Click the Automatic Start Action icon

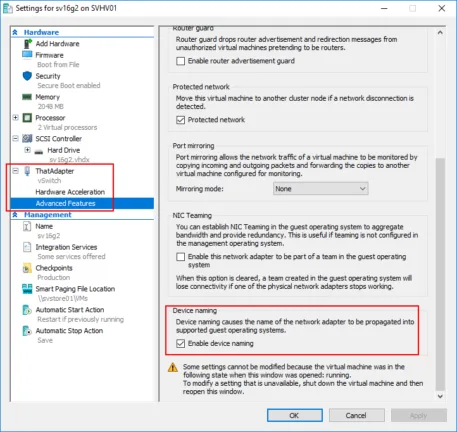[27, 310]
